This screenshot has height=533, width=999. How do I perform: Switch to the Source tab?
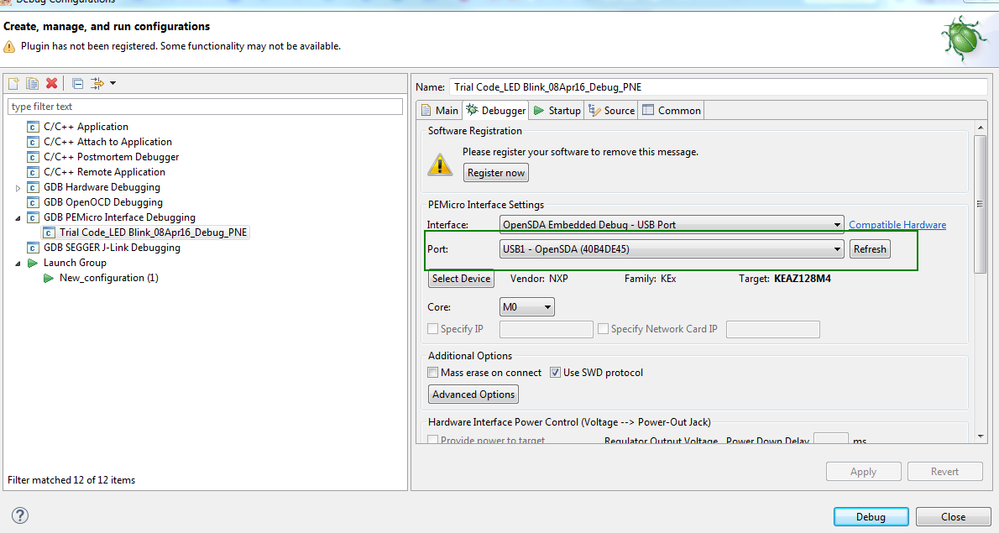[x=612, y=110]
